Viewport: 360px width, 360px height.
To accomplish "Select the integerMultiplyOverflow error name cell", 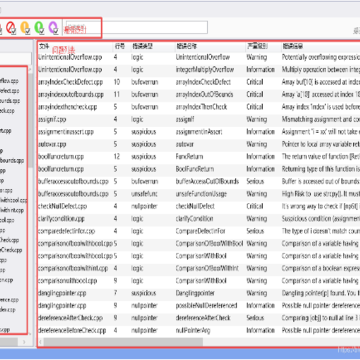I will click(205, 70).
